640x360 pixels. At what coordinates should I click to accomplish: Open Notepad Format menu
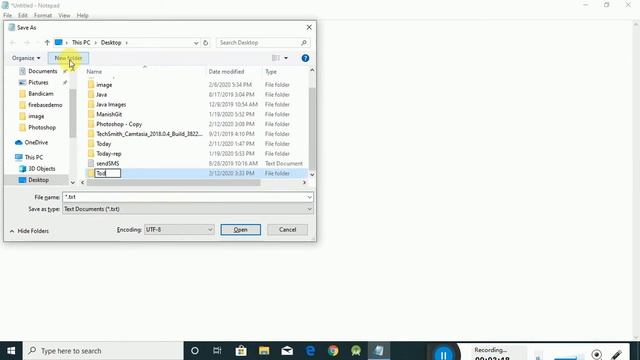[43, 15]
